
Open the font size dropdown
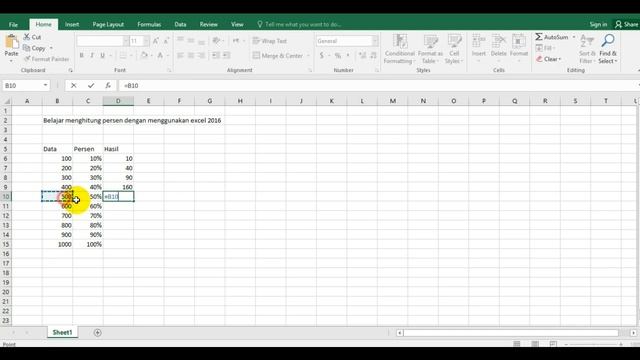point(146,41)
